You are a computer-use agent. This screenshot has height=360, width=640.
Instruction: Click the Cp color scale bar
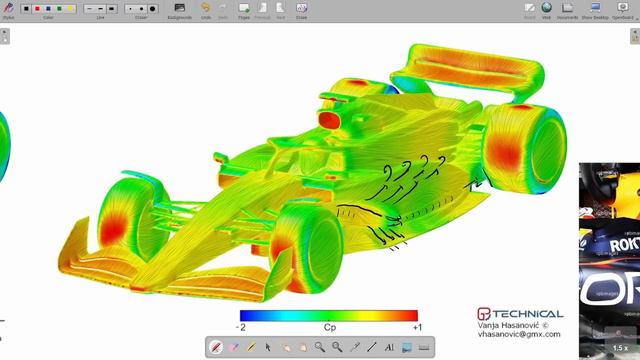(329, 316)
